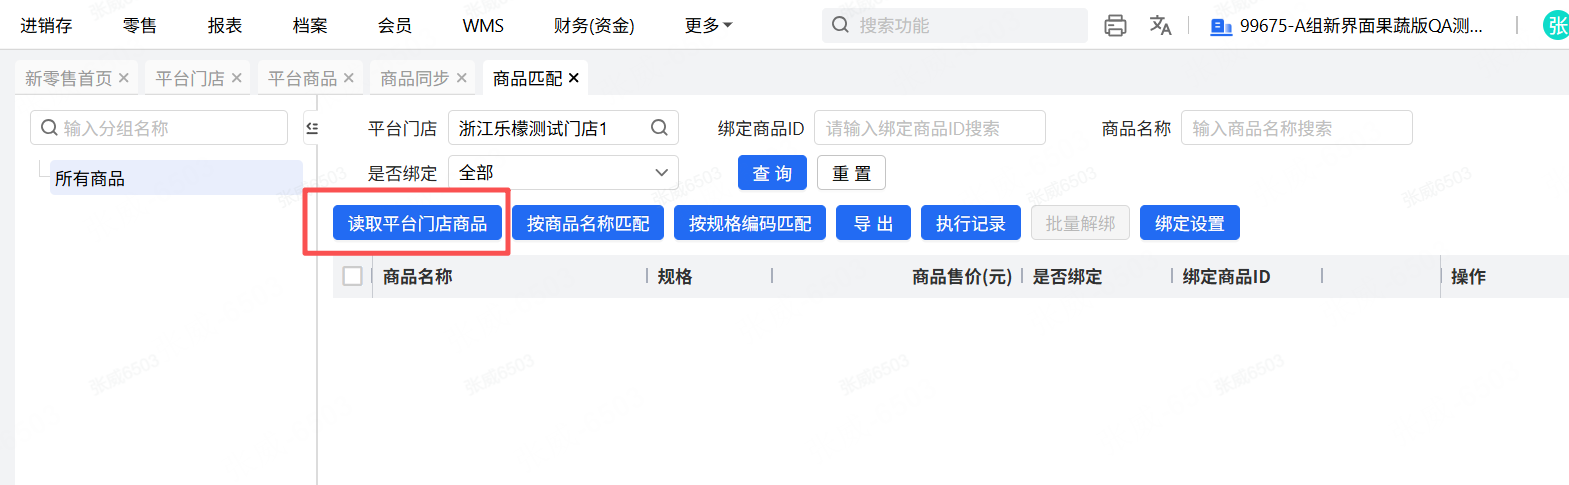1569x485 pixels.
Task: Open the WMS menu
Action: pyautogui.click(x=483, y=26)
